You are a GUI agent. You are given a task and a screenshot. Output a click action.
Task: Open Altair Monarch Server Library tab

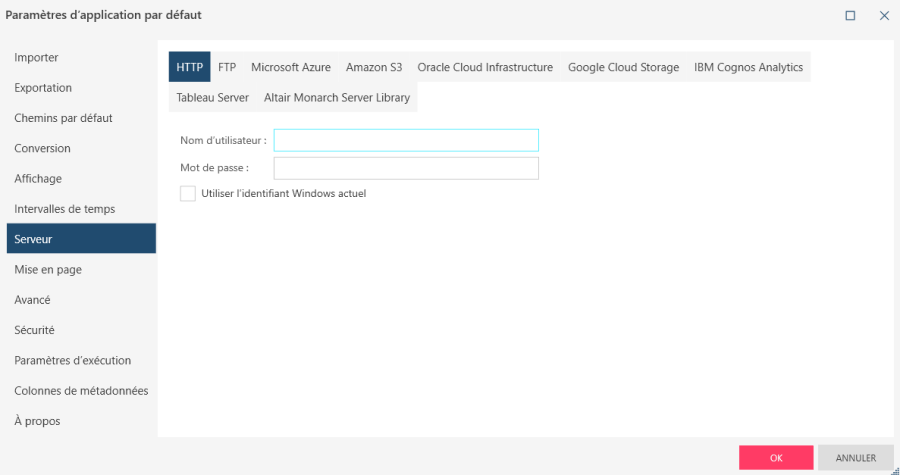tap(336, 97)
